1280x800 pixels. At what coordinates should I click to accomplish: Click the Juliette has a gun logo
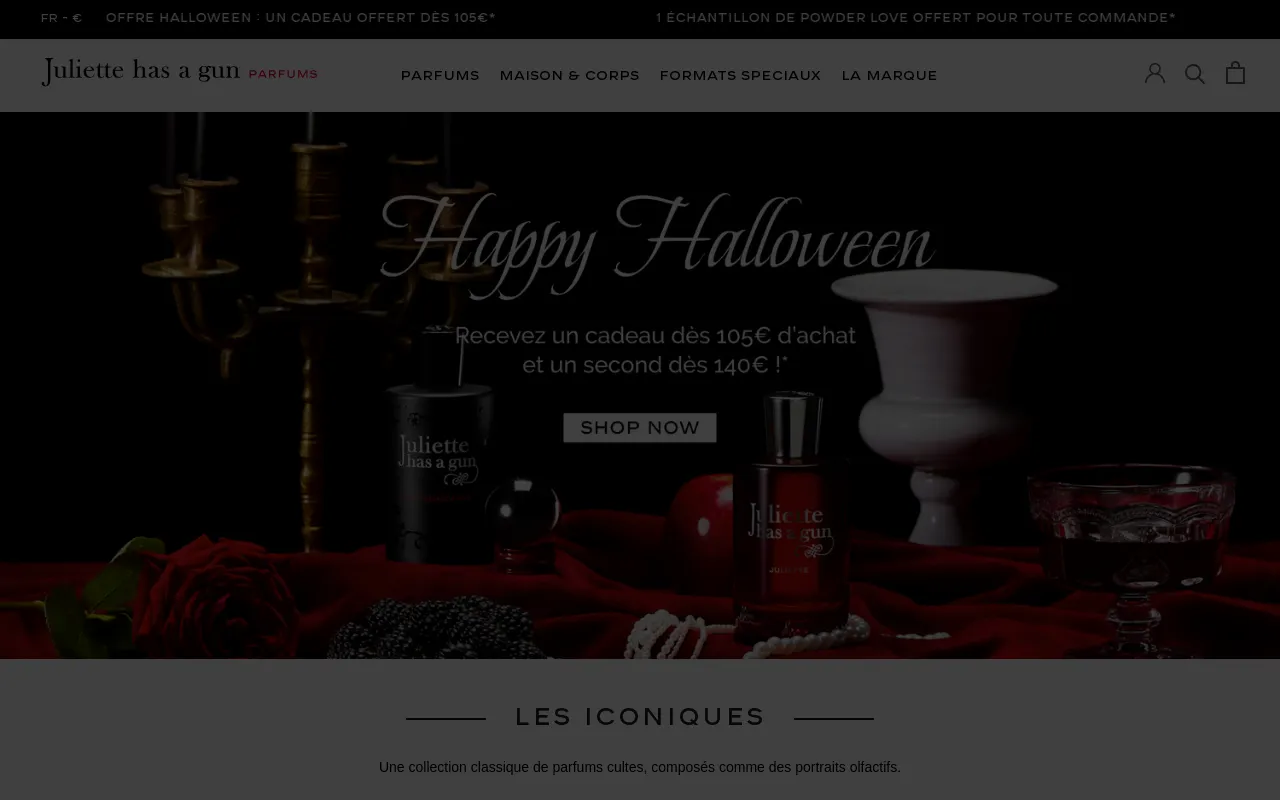pyautogui.click(x=140, y=72)
